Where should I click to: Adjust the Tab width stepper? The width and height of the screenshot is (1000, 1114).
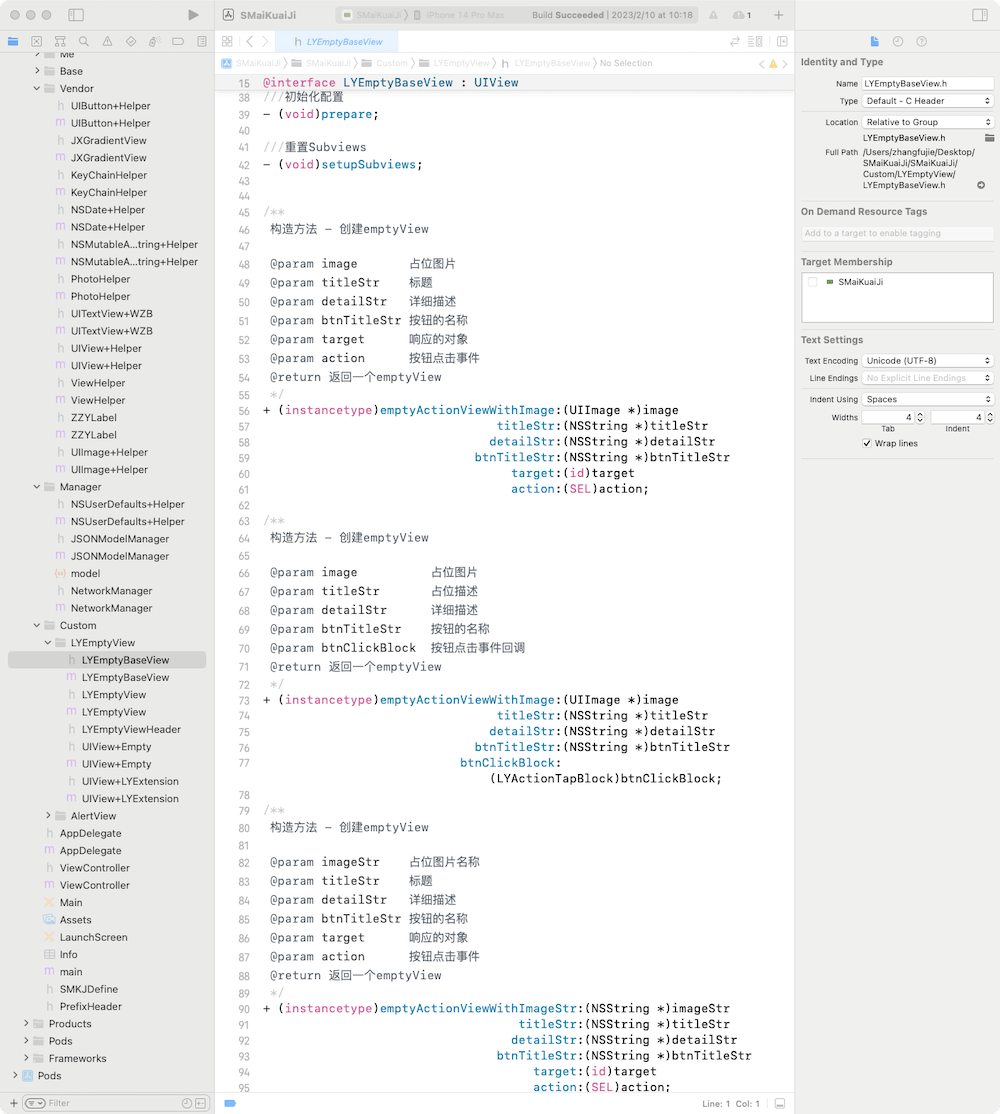[x=920, y=418]
